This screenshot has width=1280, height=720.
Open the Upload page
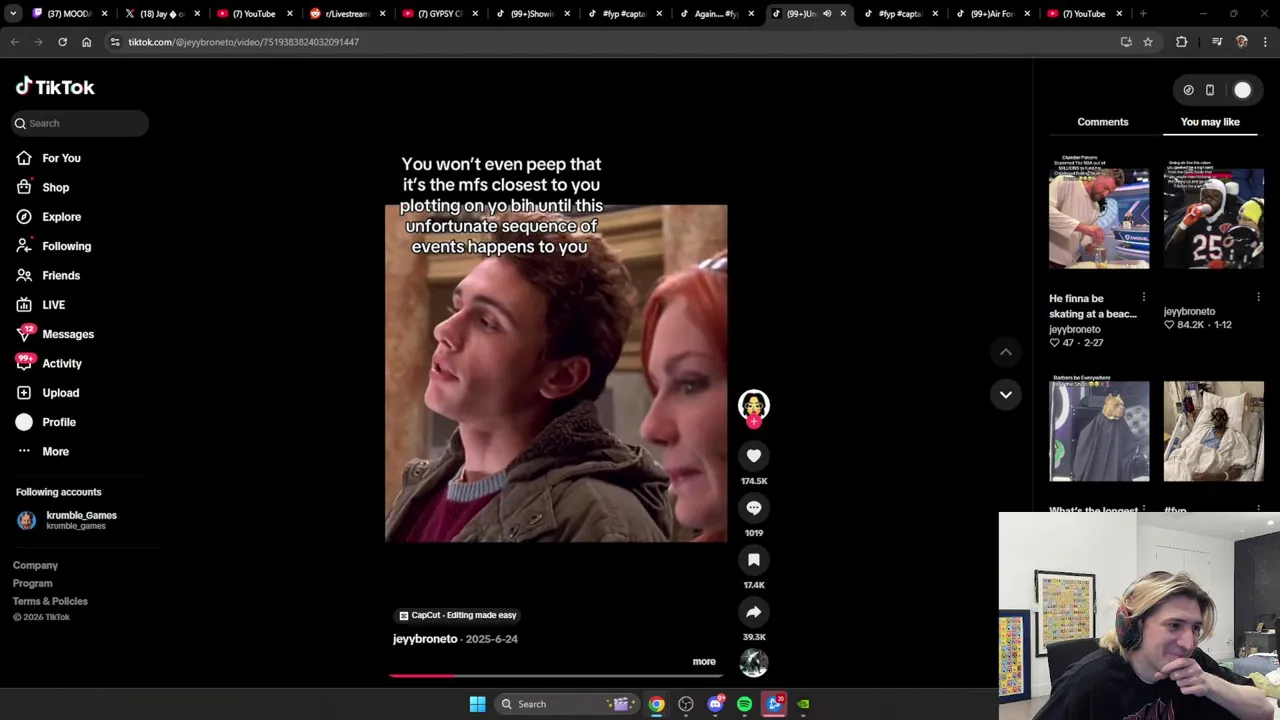coord(48,393)
